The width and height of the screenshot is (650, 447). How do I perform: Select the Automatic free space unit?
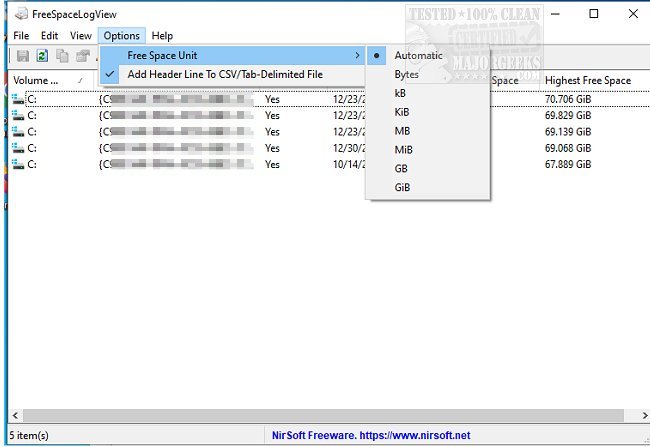coord(427,56)
